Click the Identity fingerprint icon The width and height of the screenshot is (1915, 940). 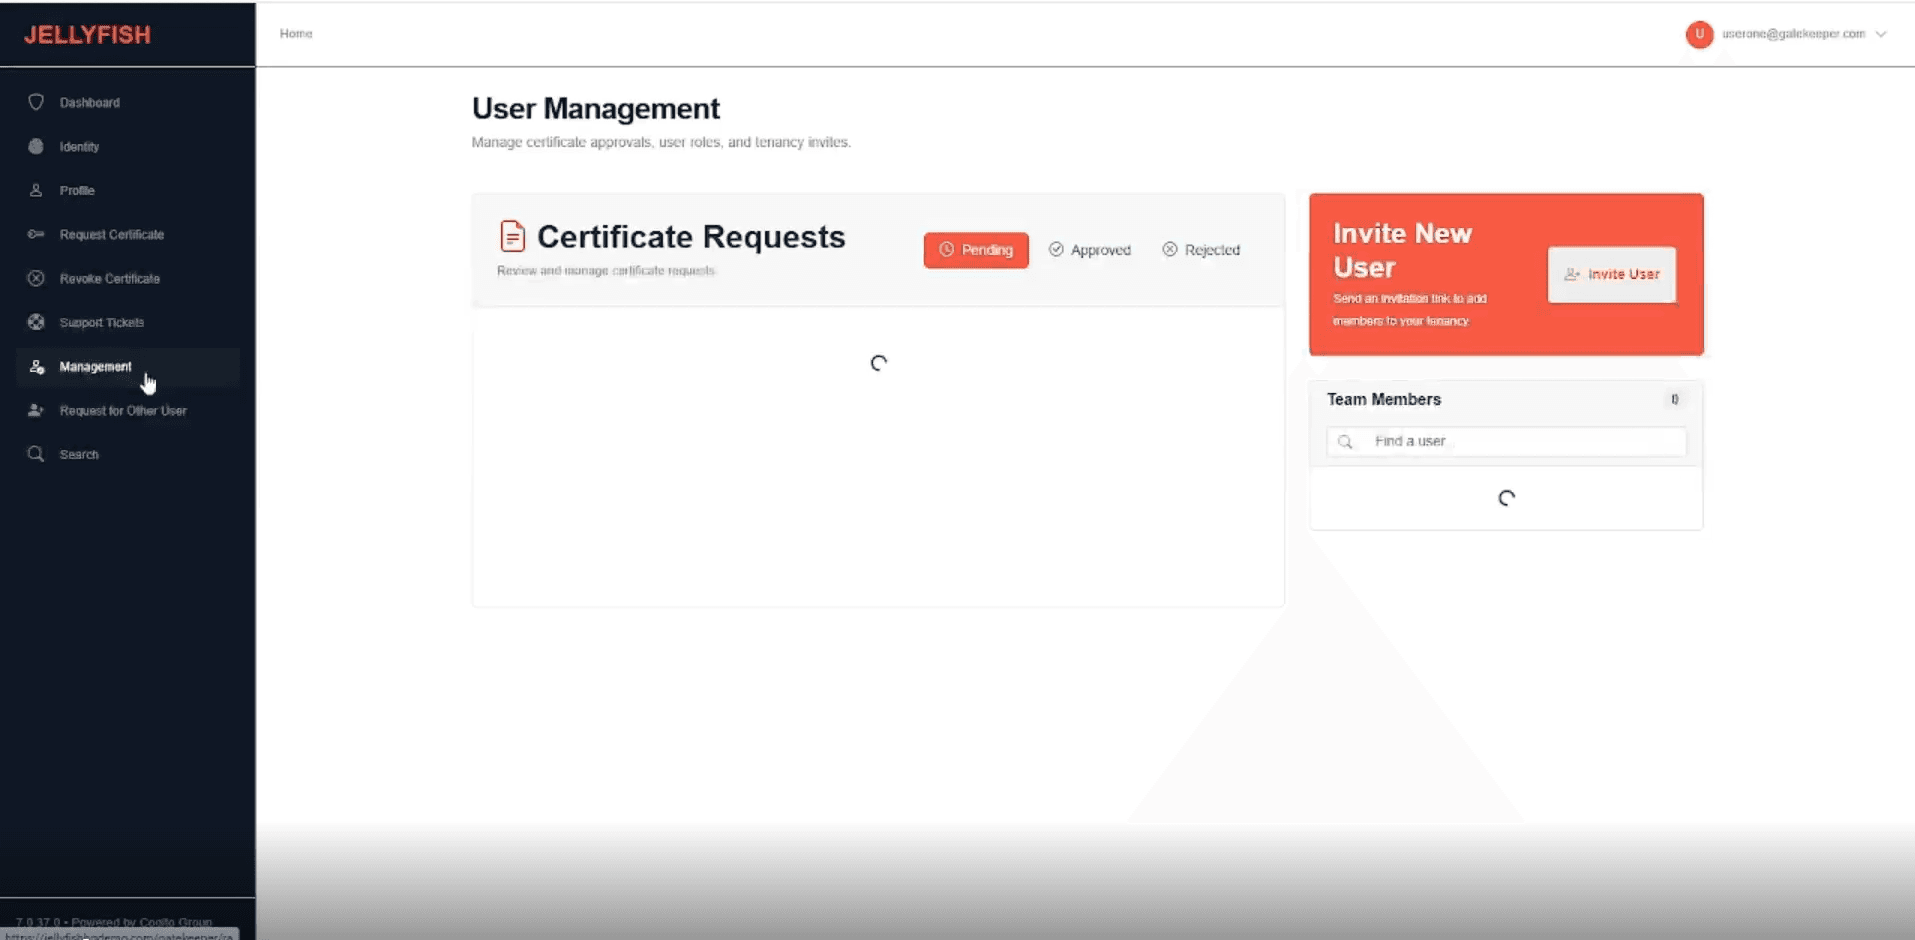36,146
